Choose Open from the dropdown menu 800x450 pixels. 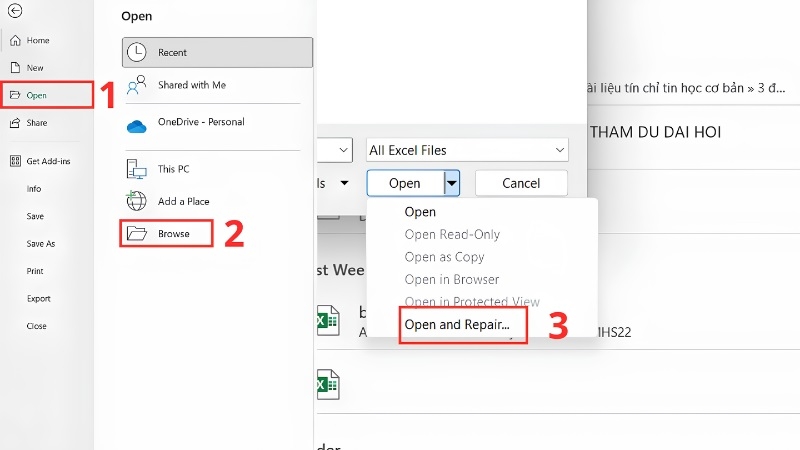click(x=420, y=212)
